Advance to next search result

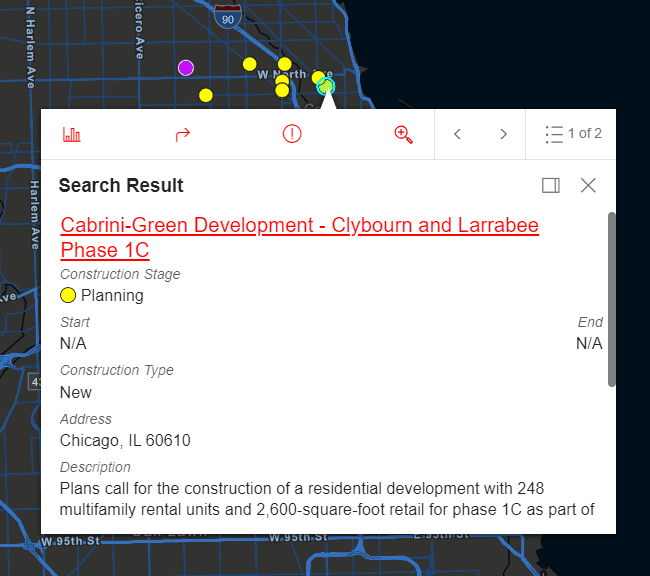pyautogui.click(x=503, y=134)
